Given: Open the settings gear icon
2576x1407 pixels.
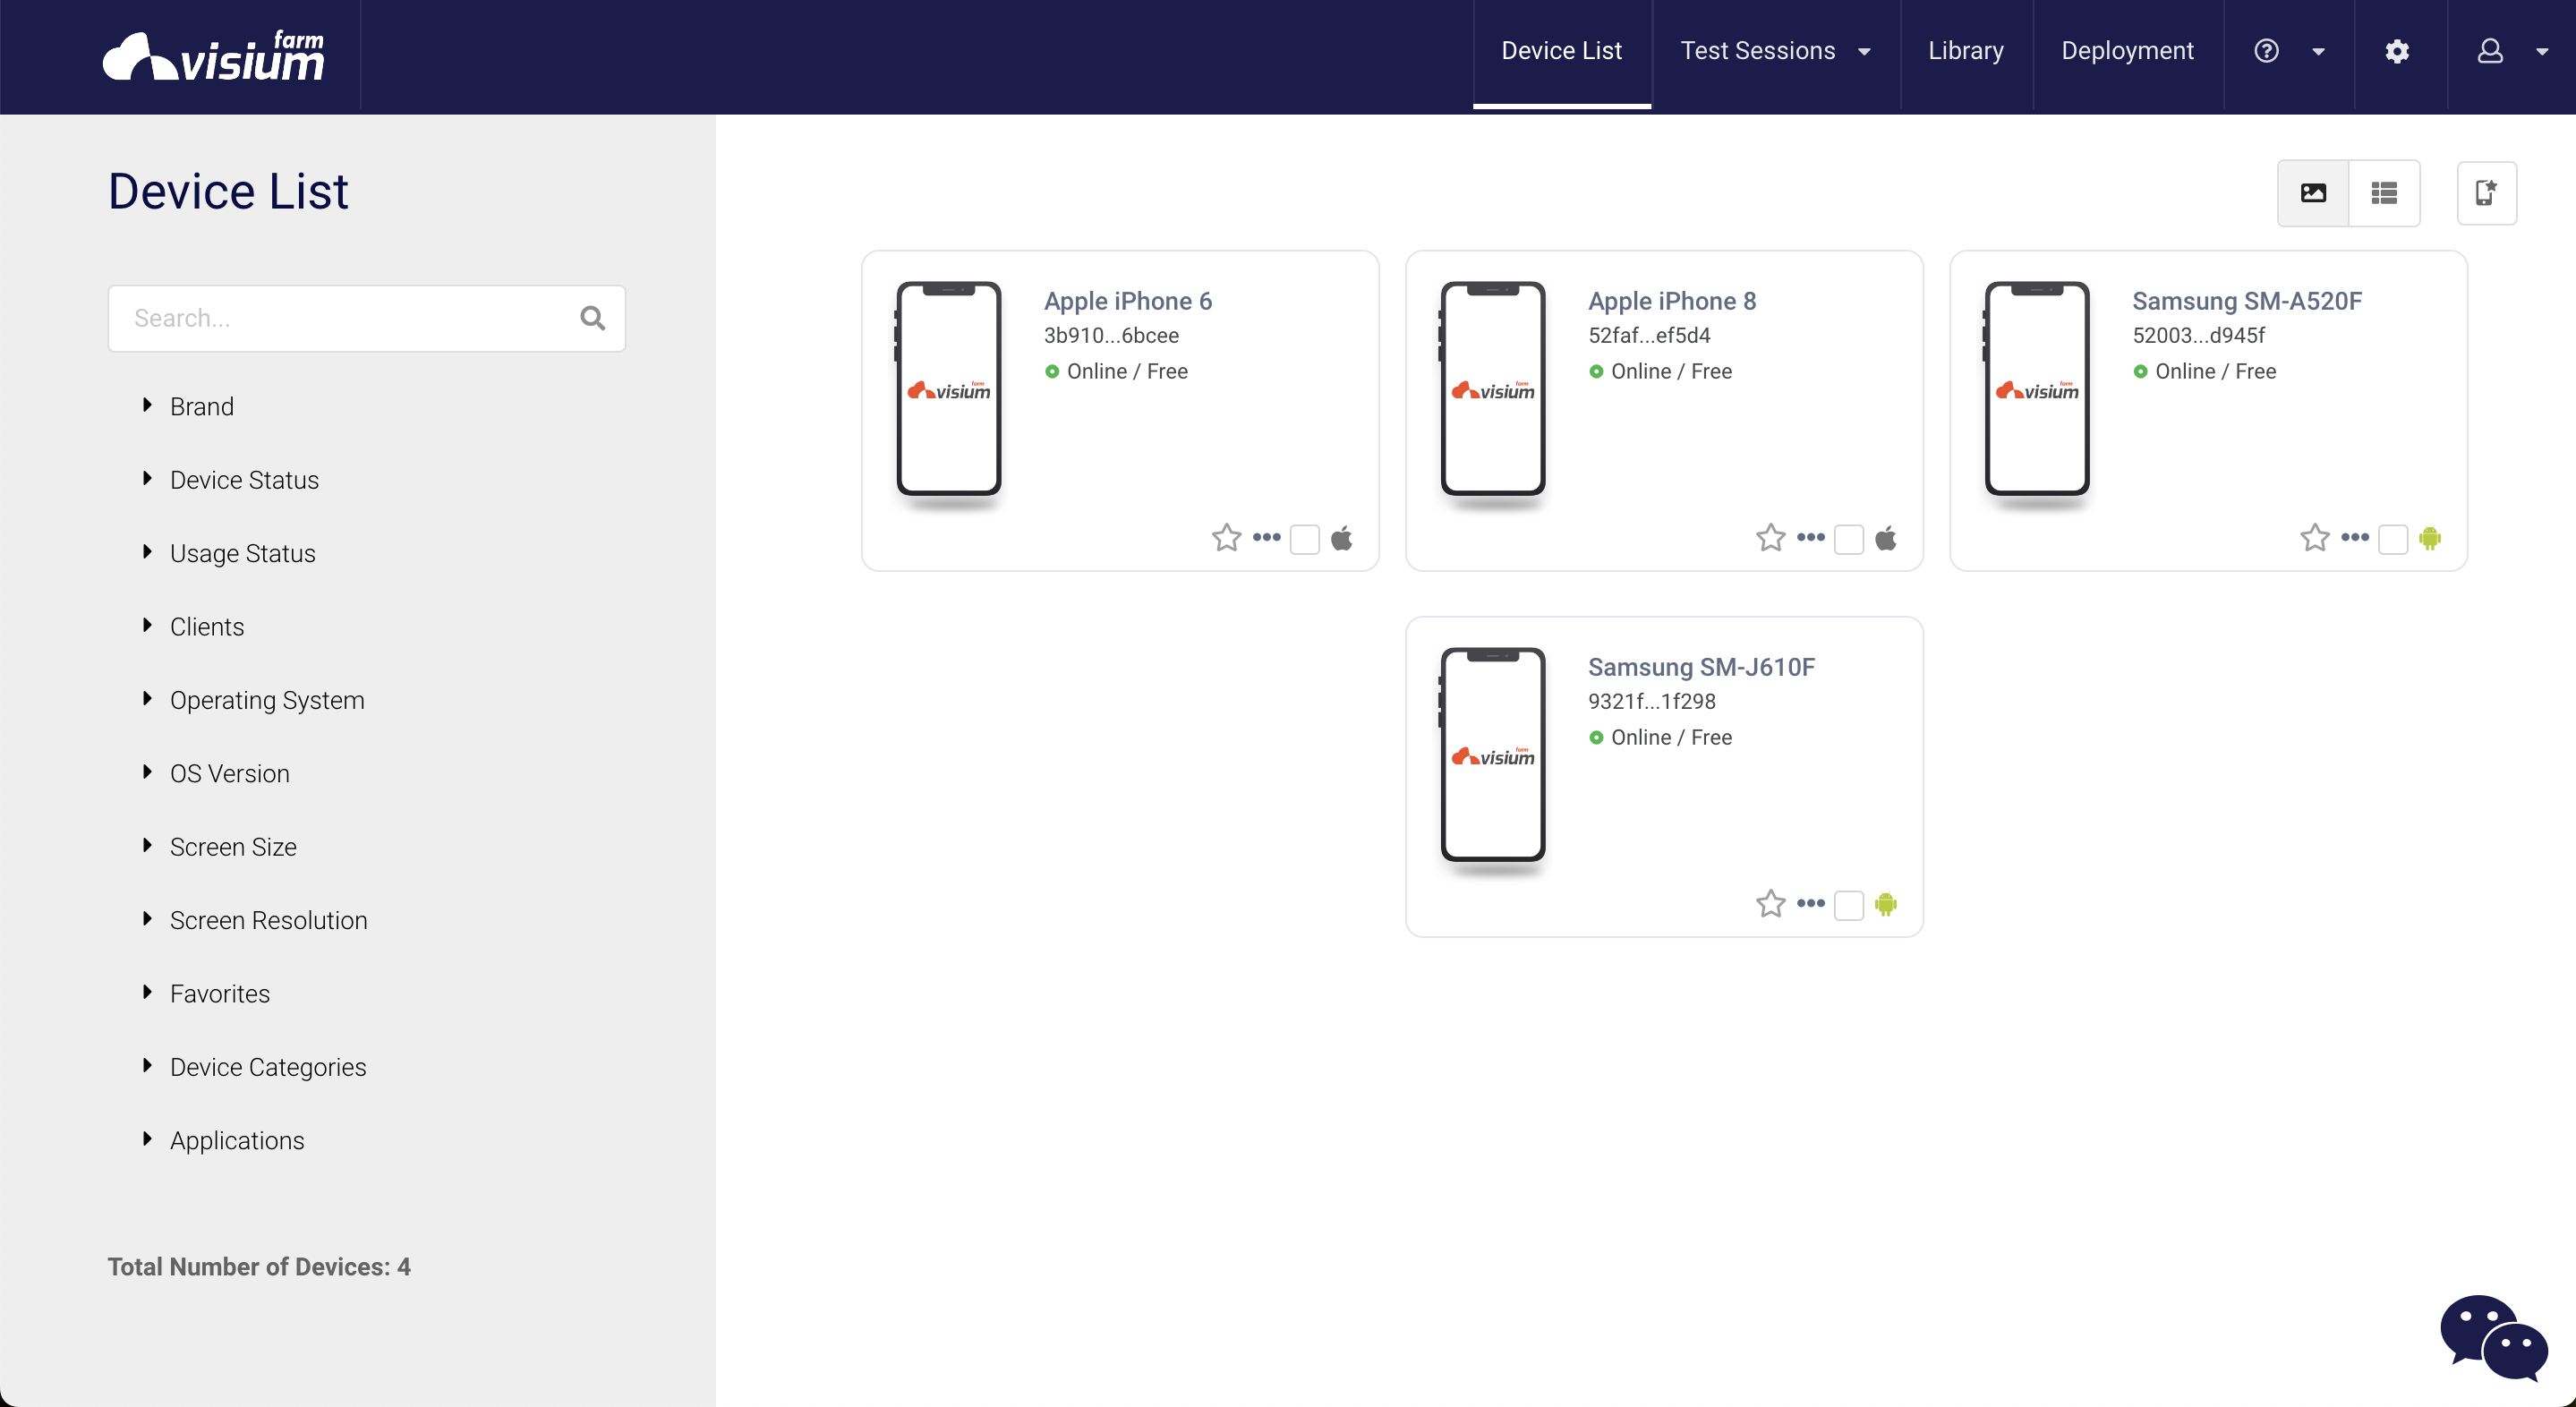Looking at the screenshot, I should point(2396,51).
